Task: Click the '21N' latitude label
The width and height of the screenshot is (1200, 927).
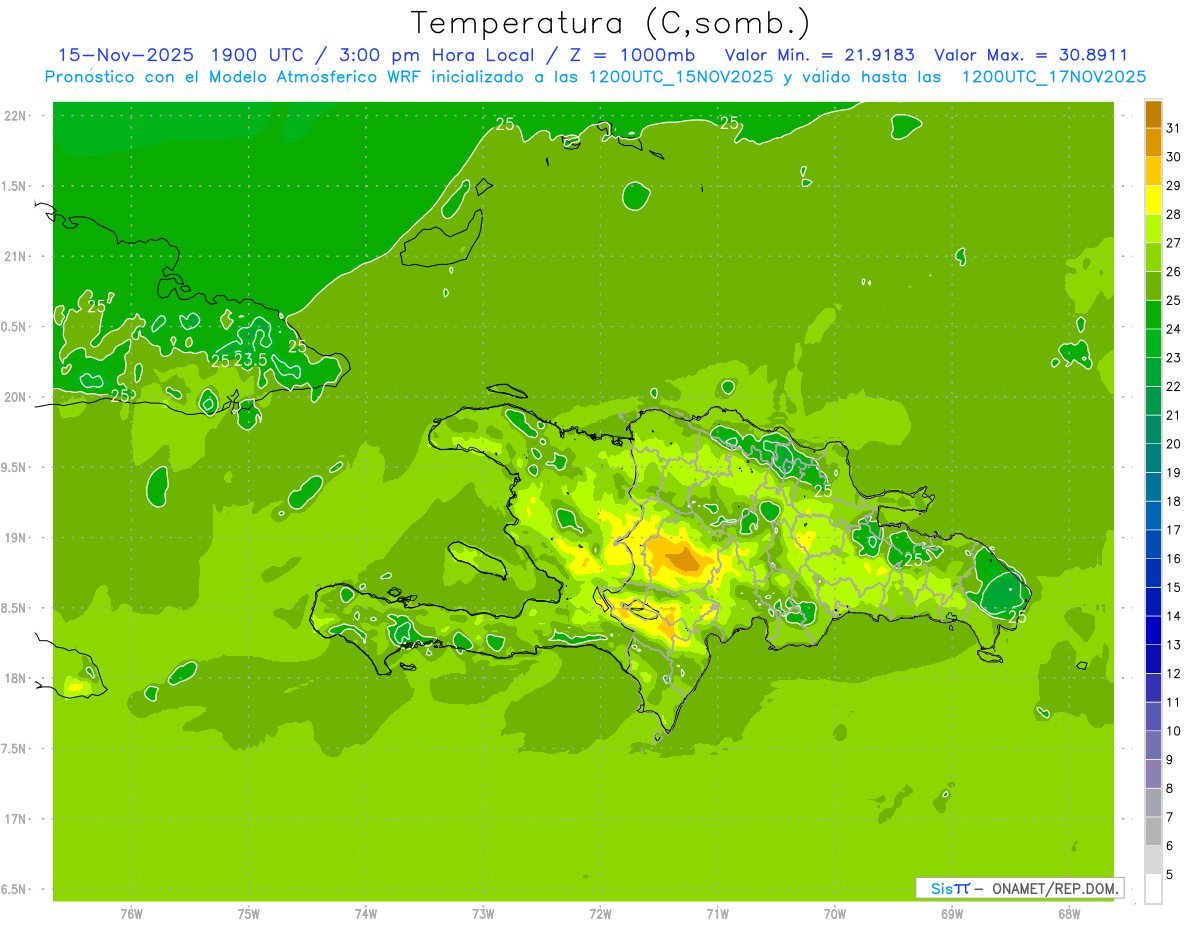Action: coord(15,256)
